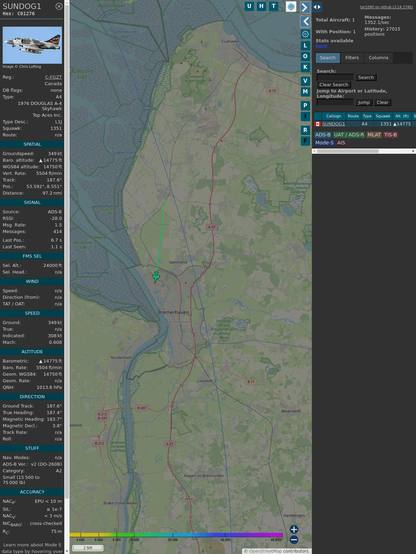Open the C-FGZT registration link
This screenshot has width=416, height=554.
click(x=53, y=77)
